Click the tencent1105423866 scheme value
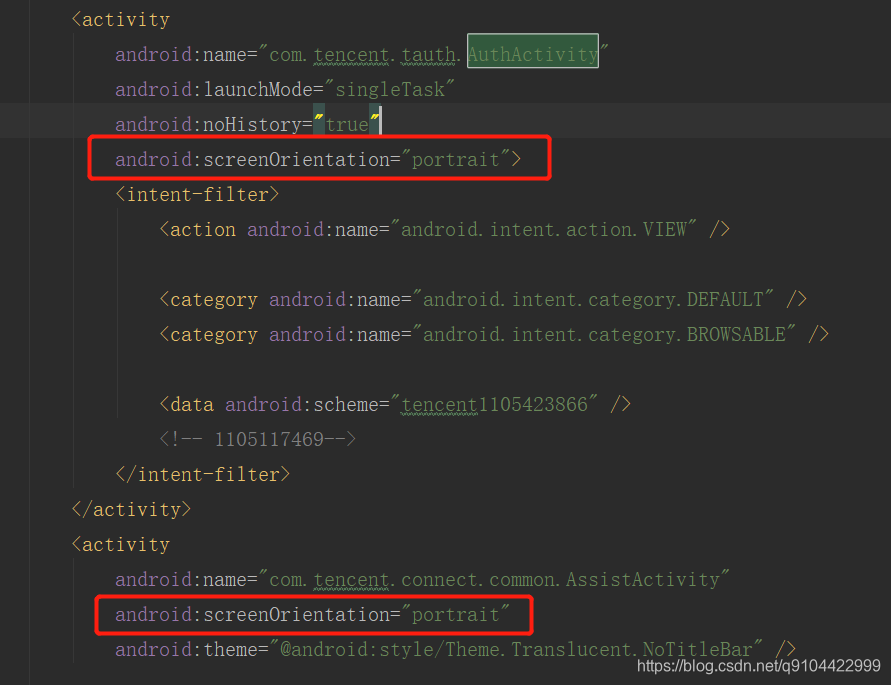 [x=494, y=405]
